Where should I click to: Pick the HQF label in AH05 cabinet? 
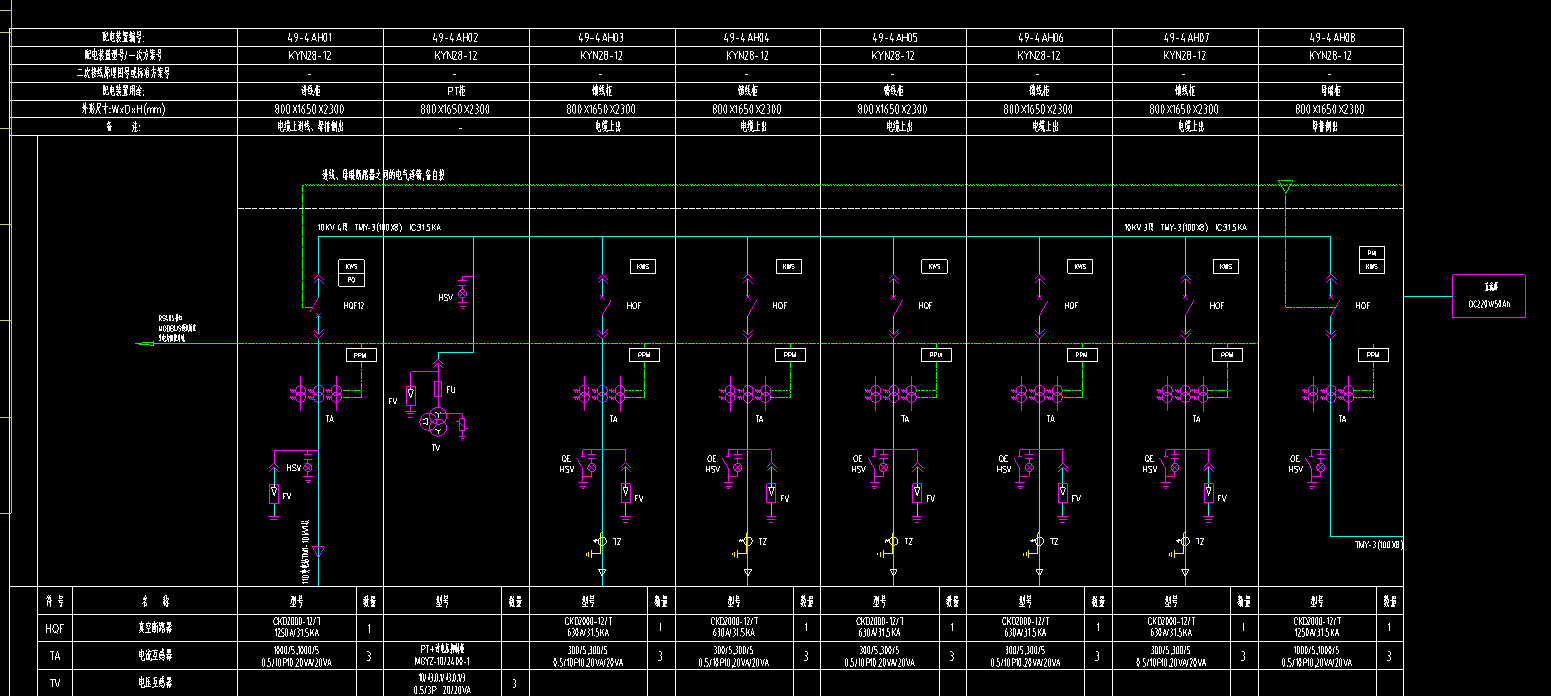click(x=925, y=306)
